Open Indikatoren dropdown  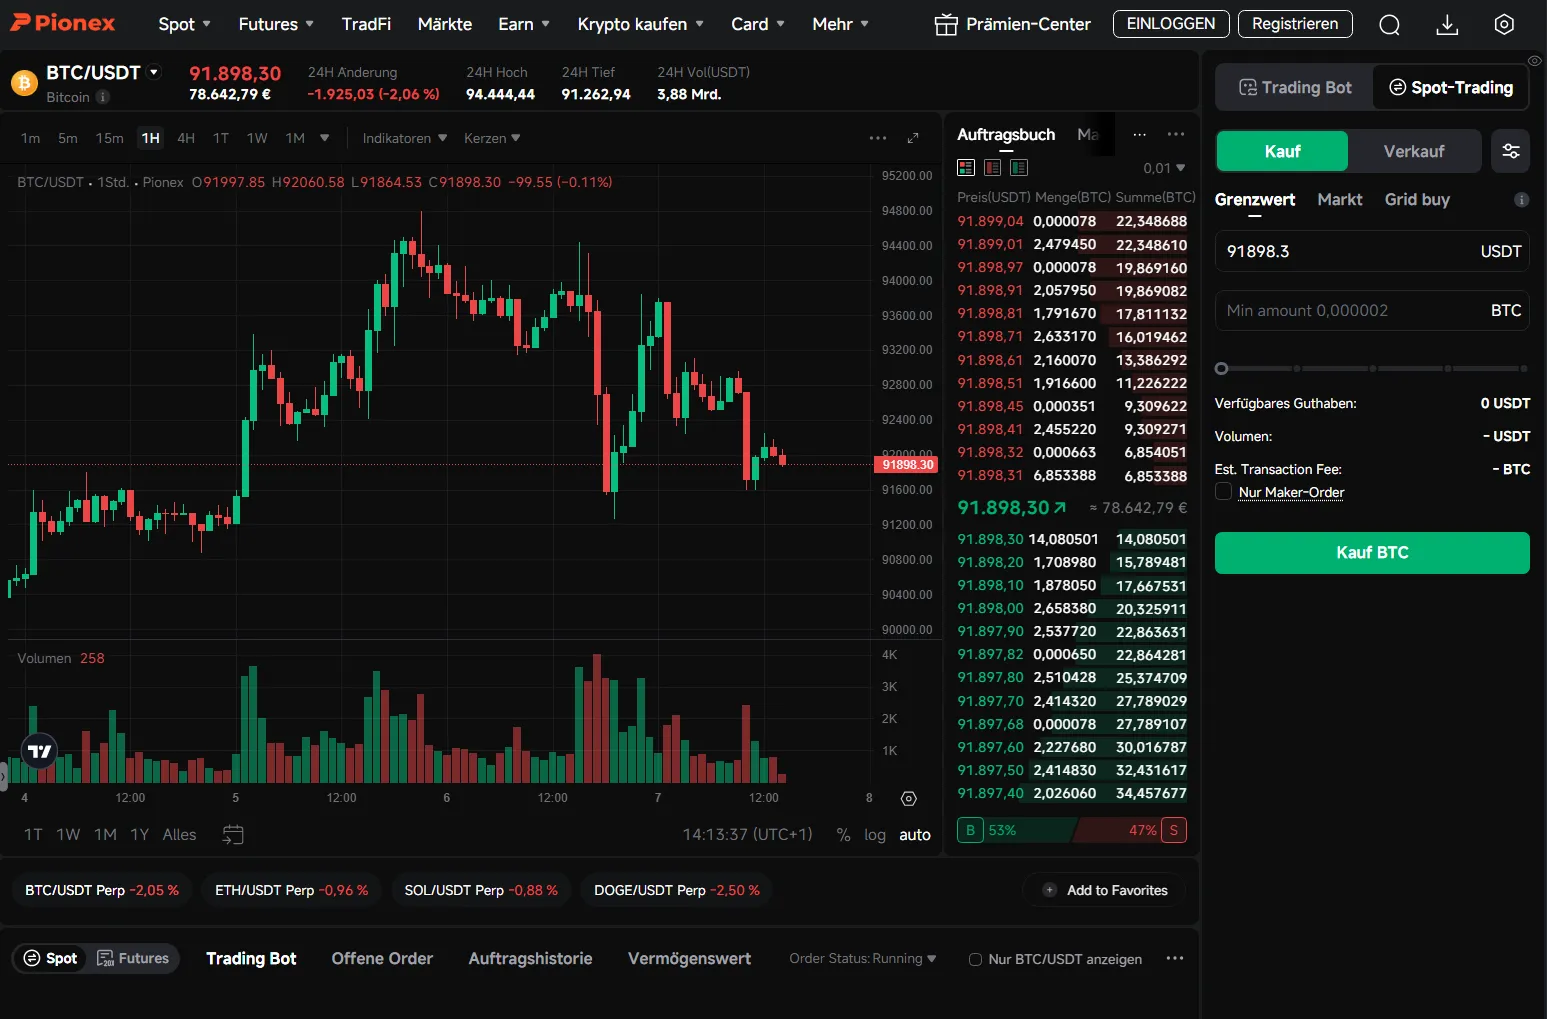tap(404, 138)
